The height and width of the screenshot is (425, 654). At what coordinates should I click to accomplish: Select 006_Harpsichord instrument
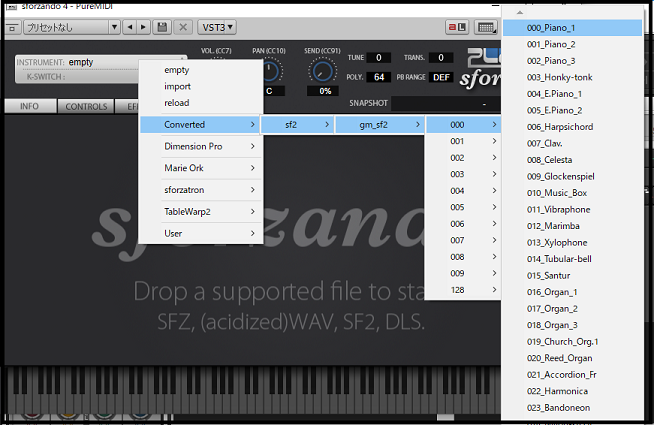572,127
